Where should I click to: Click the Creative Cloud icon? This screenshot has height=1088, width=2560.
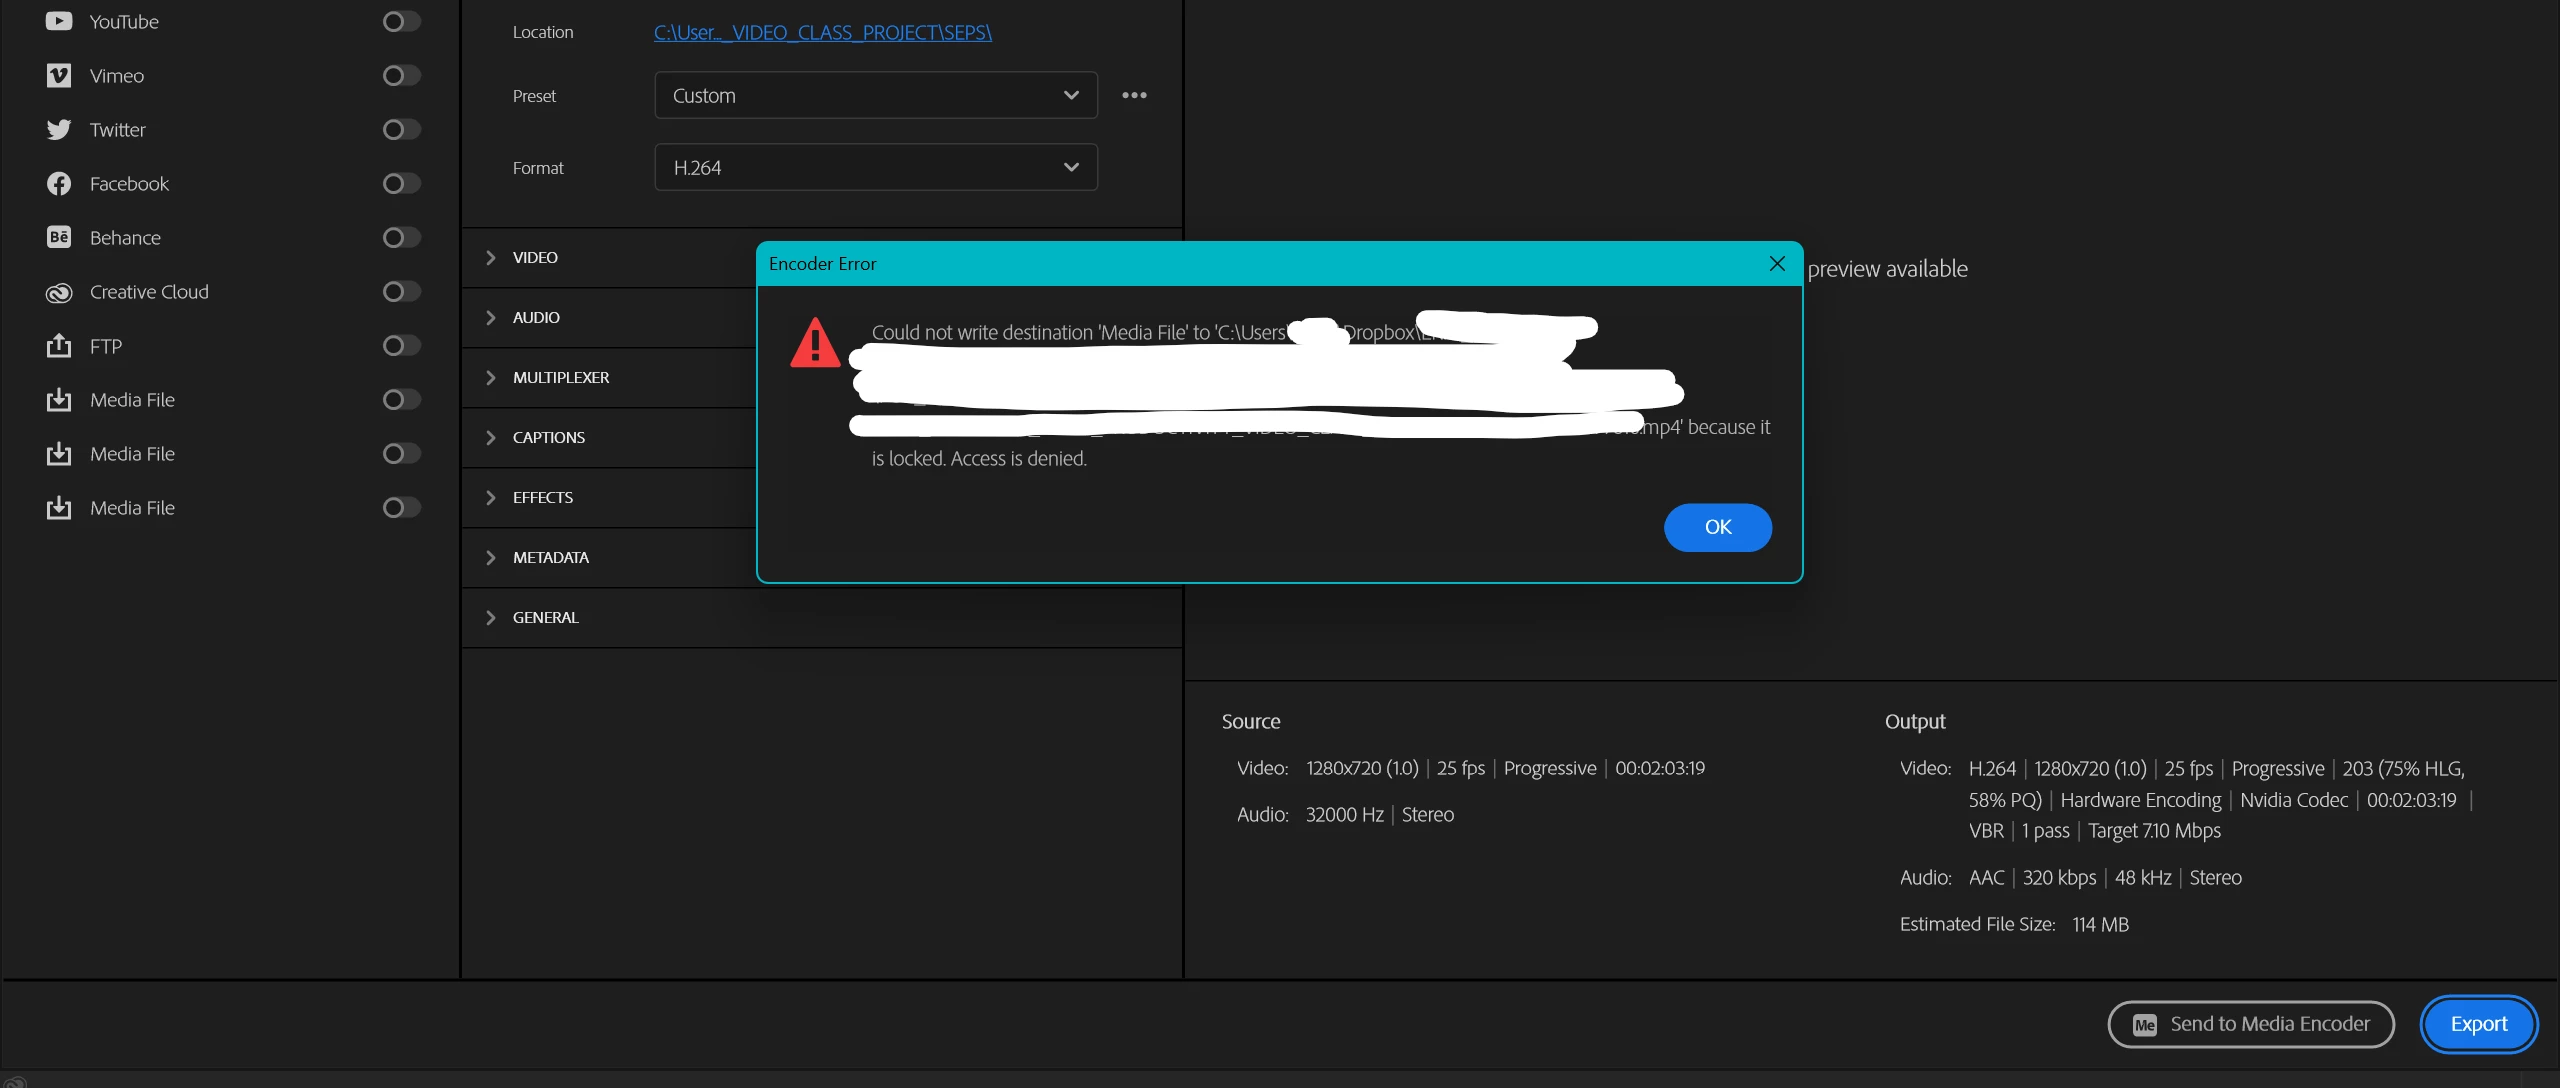point(59,292)
